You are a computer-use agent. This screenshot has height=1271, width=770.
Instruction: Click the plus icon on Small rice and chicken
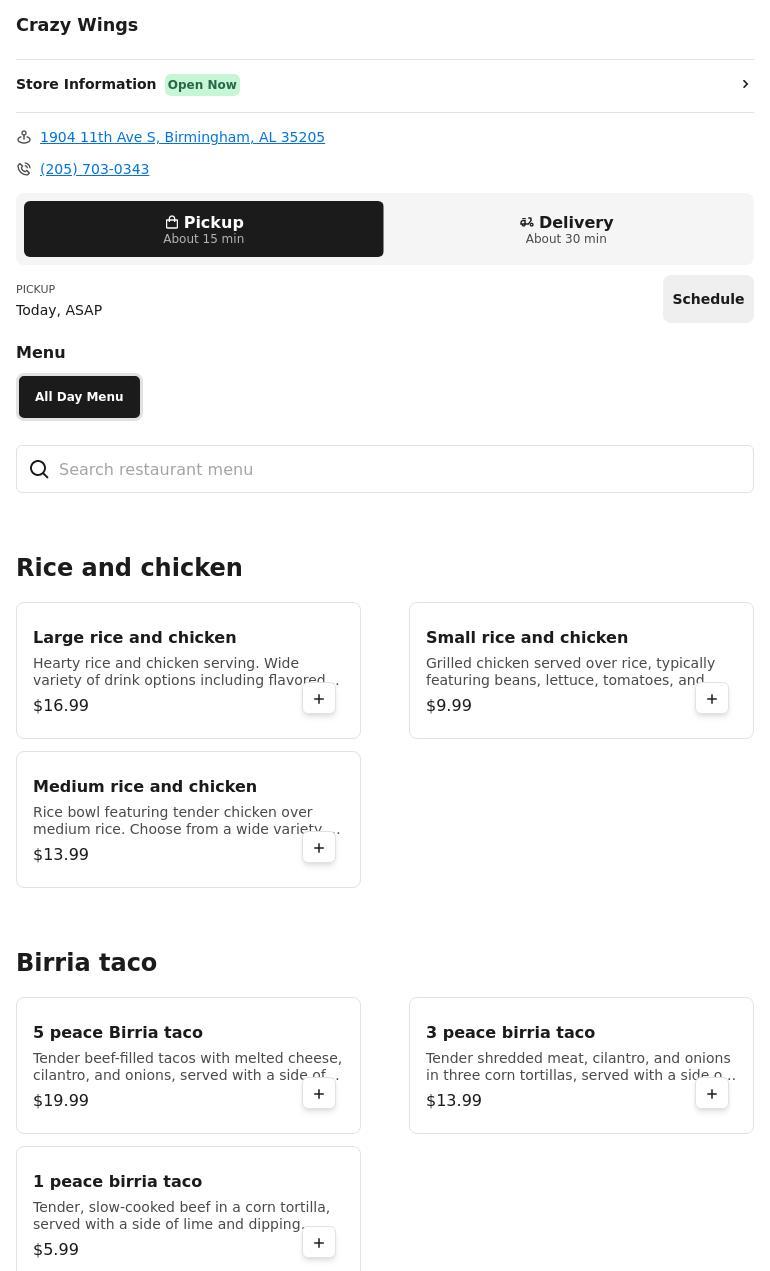tap(712, 698)
